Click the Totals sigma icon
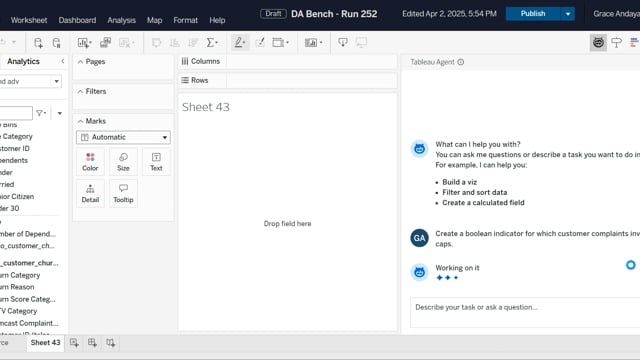 click(x=211, y=42)
